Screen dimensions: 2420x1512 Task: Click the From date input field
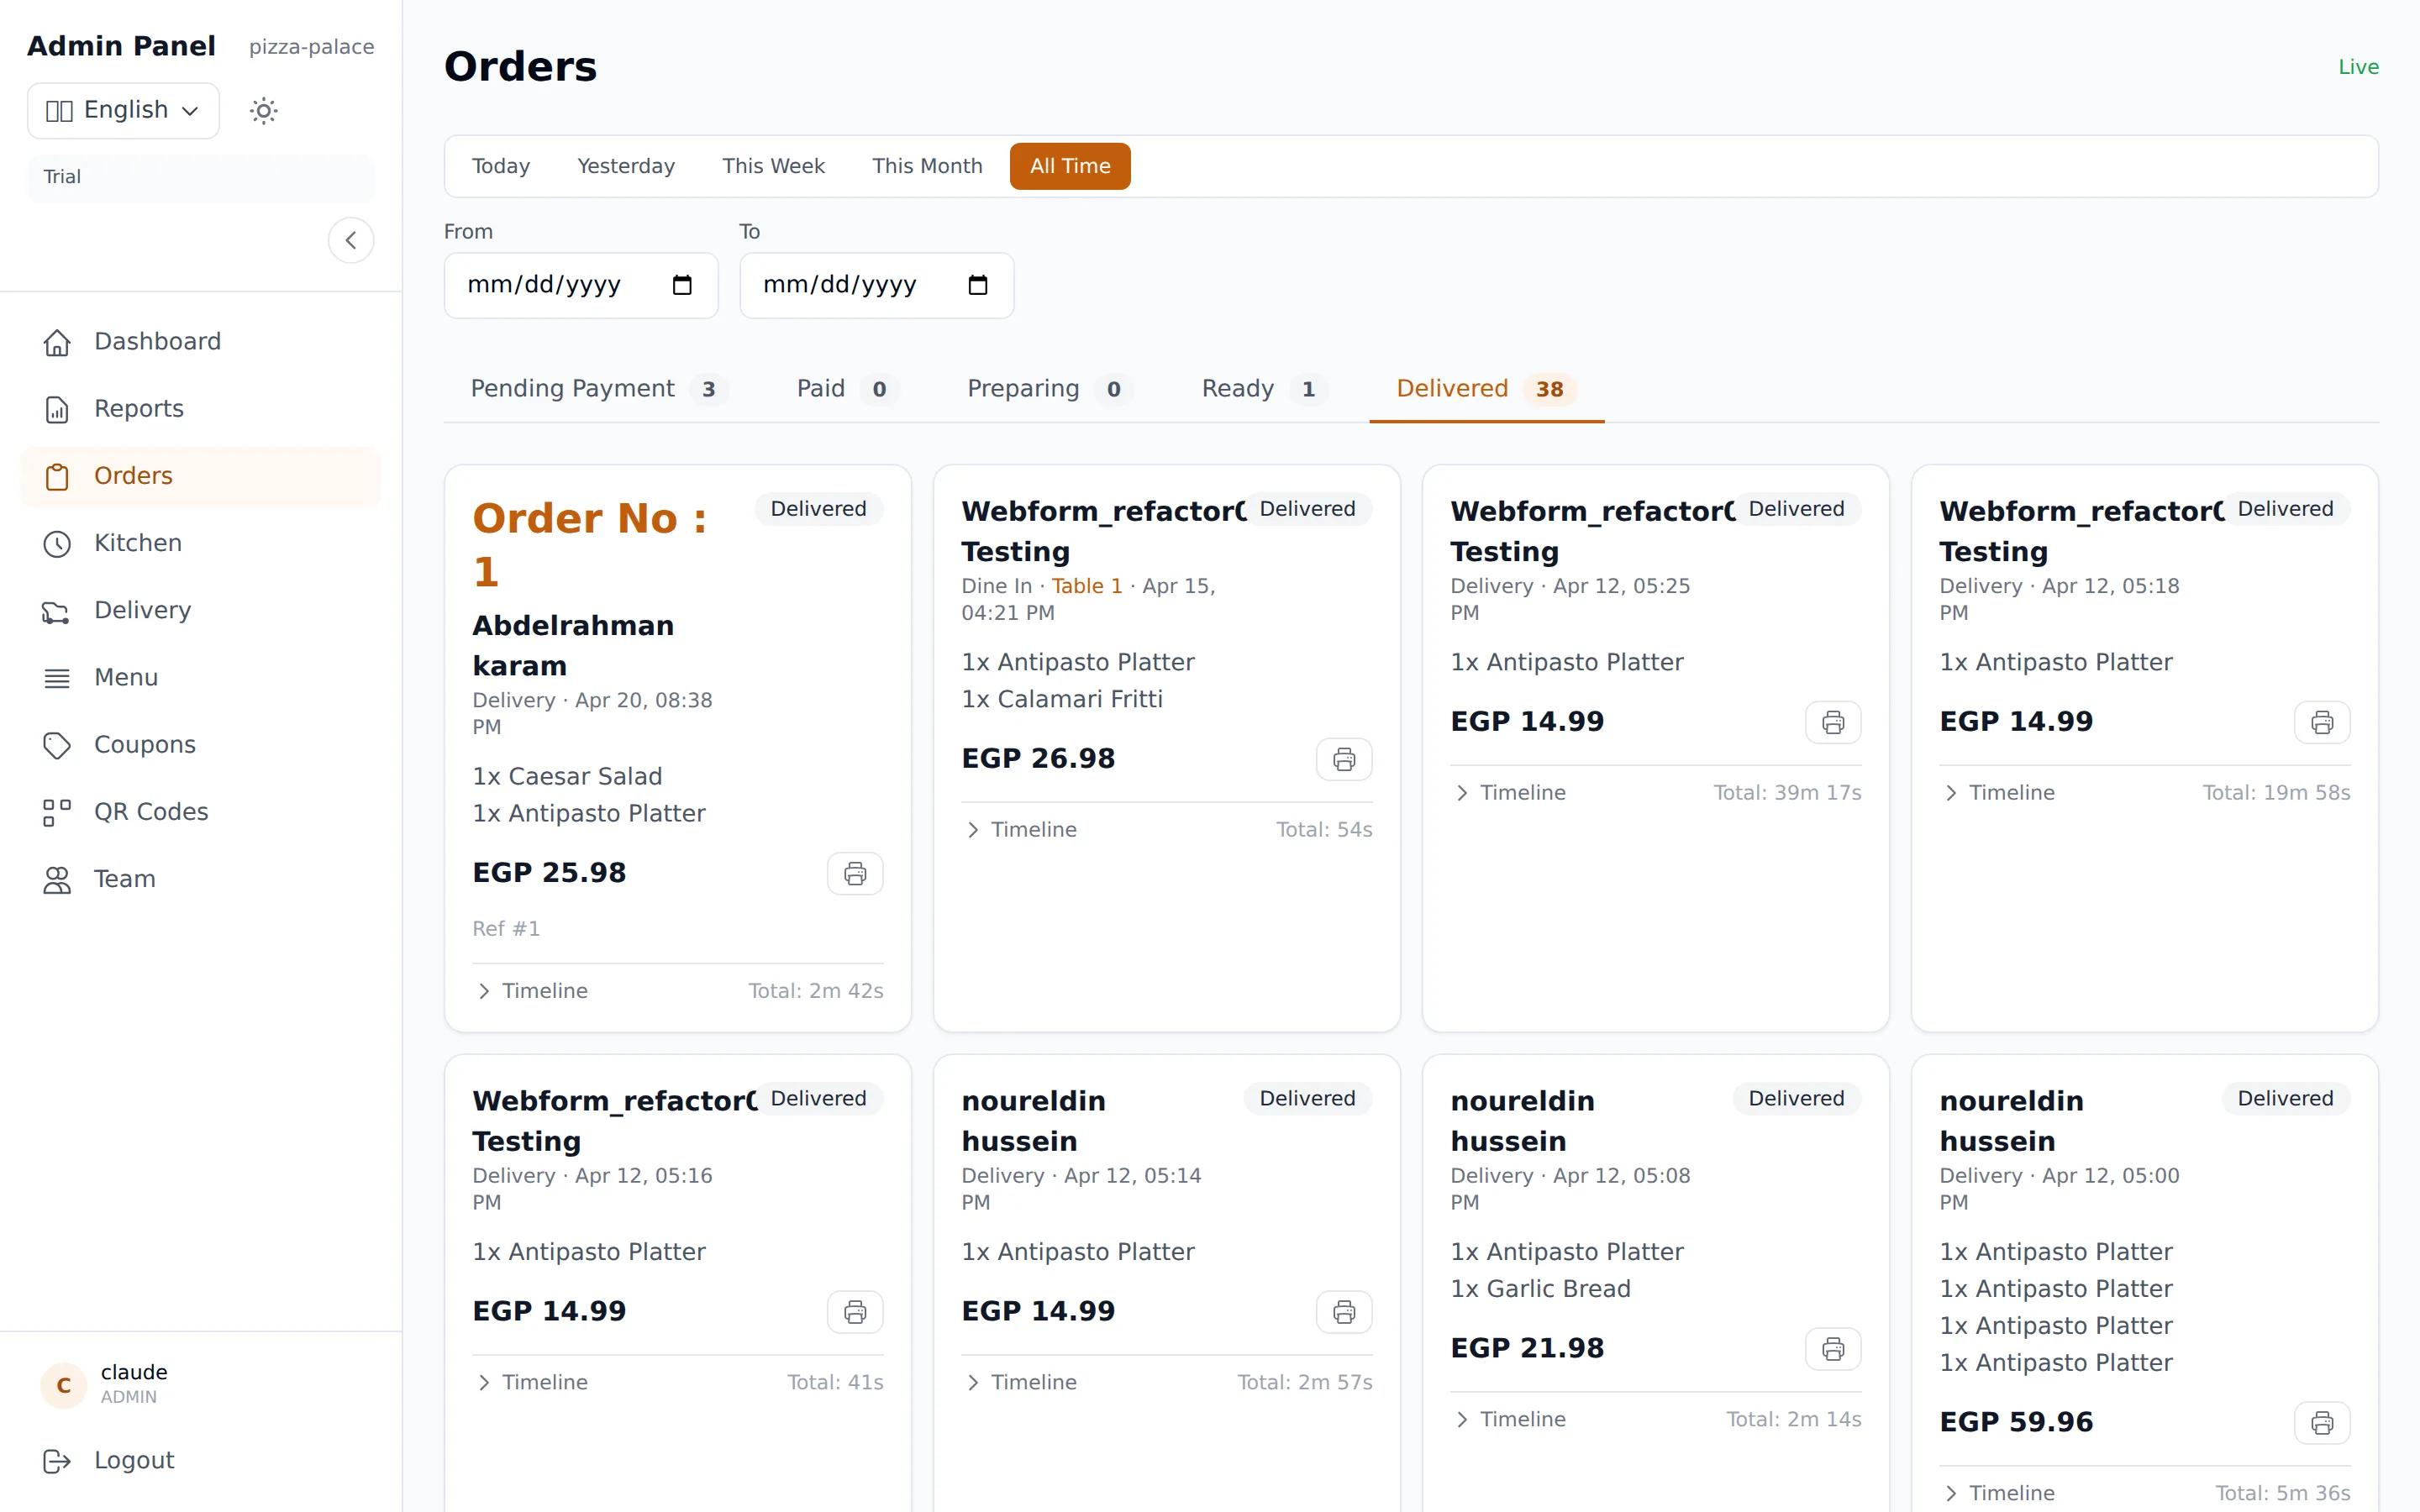(x=581, y=285)
